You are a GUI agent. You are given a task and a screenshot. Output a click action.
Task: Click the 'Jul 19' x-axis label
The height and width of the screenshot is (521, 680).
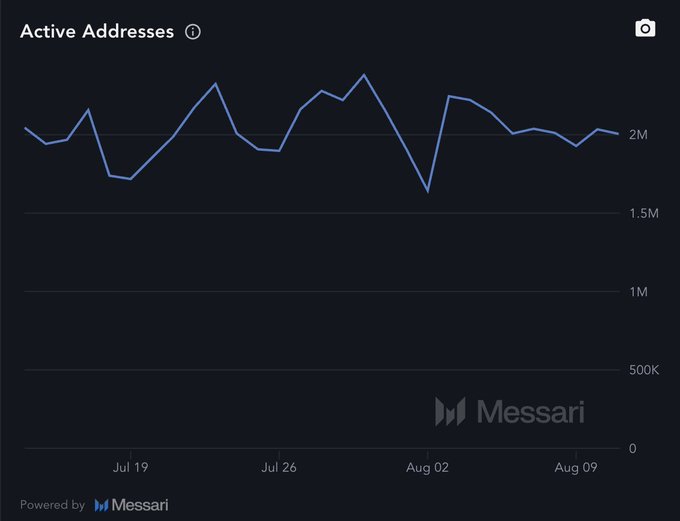[131, 467]
